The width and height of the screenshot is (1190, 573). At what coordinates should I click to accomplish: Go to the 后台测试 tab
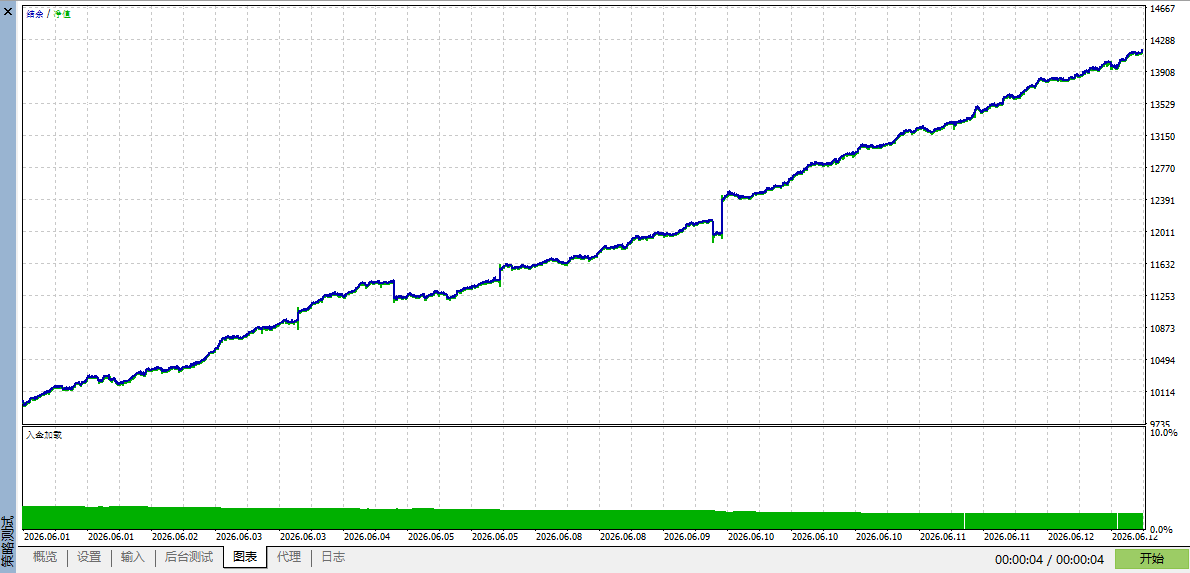[x=189, y=558]
